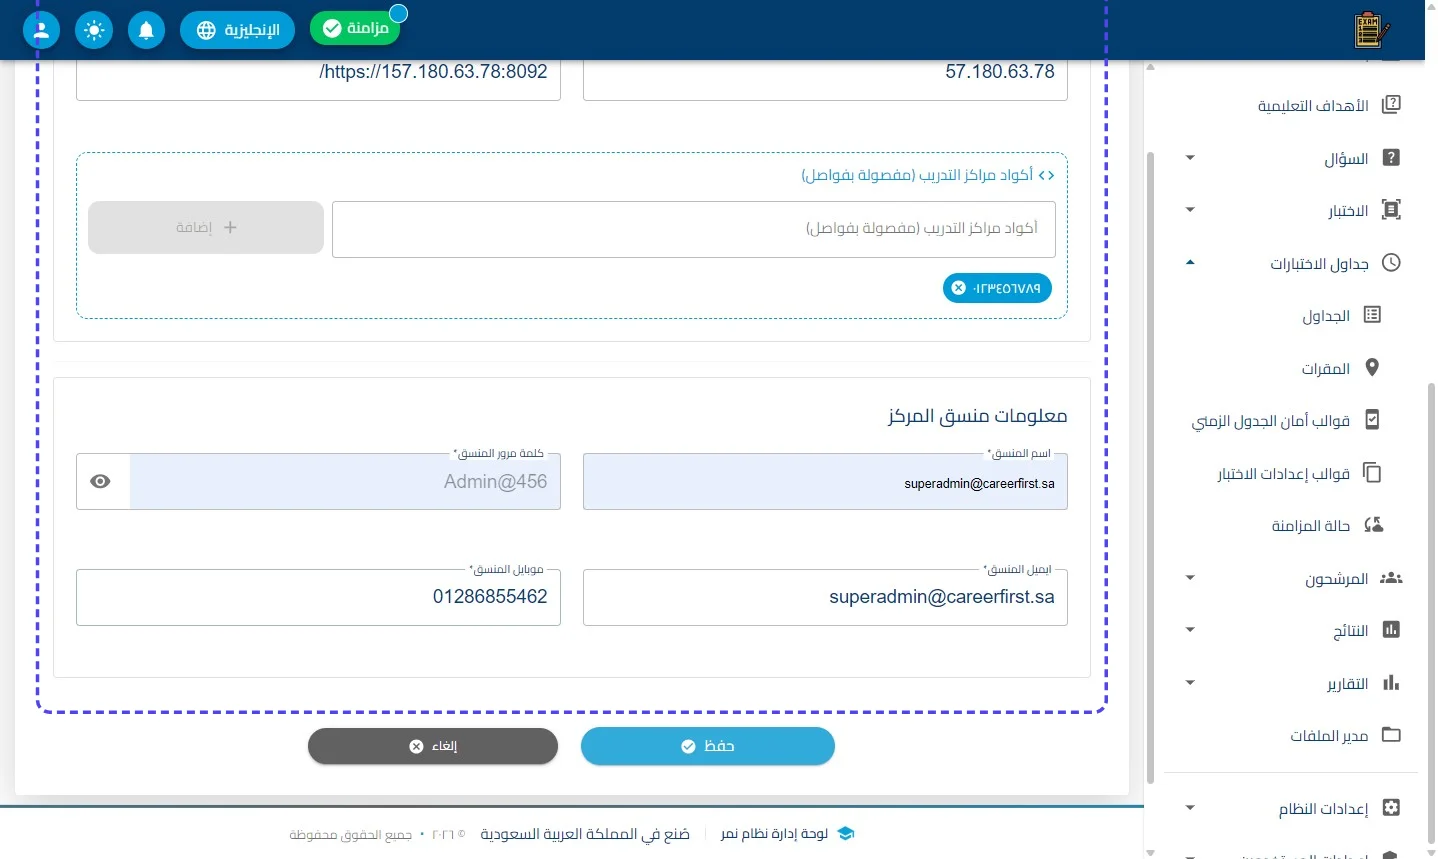Focus the أكواد مراكز التدريب input field
The height and width of the screenshot is (859, 1438).
point(694,229)
